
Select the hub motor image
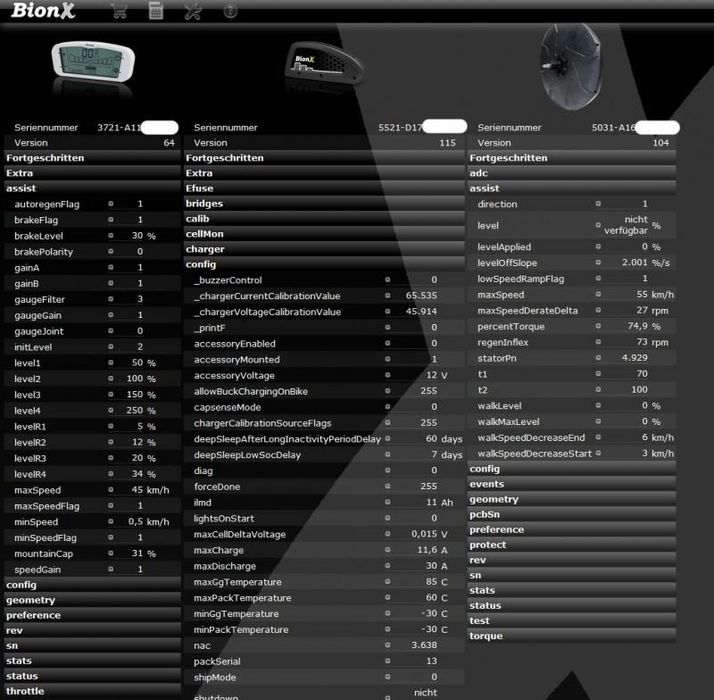570,66
